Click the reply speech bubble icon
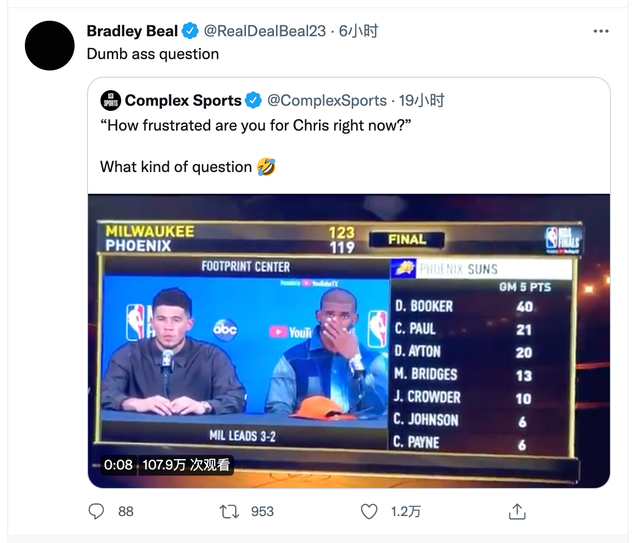640x543 pixels. coord(97,511)
